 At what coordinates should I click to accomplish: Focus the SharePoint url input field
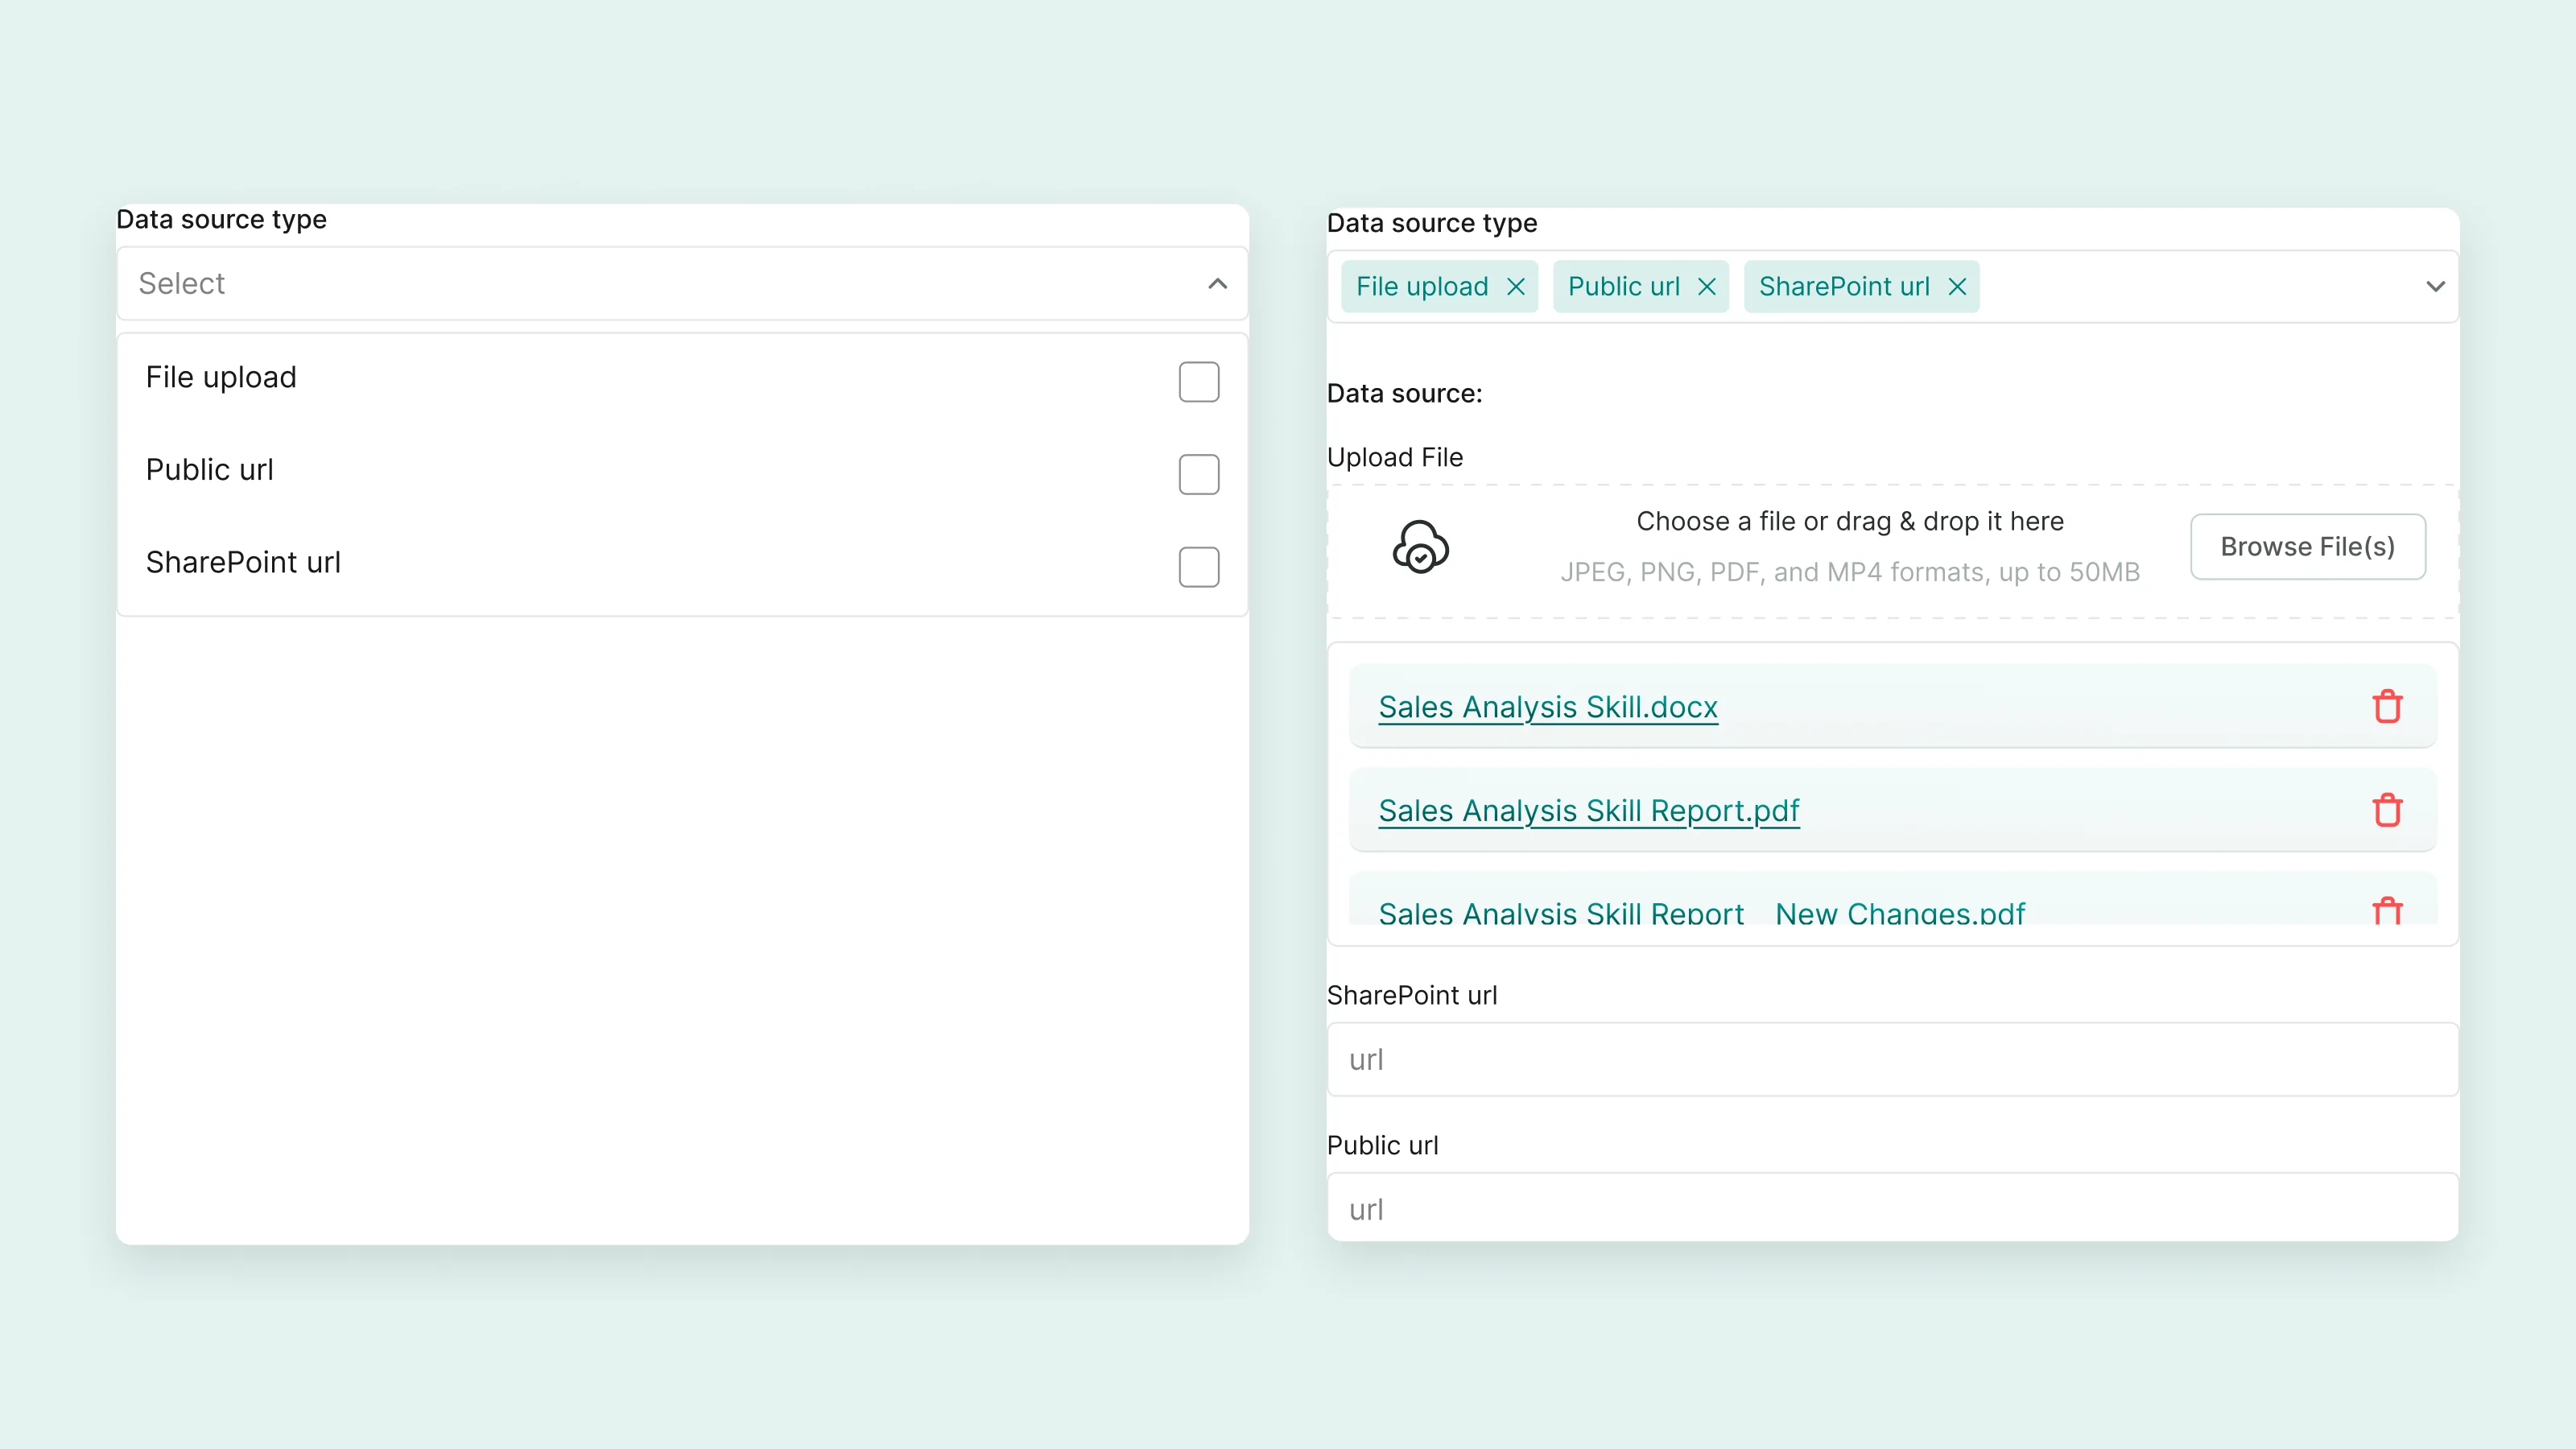coord(1892,1060)
